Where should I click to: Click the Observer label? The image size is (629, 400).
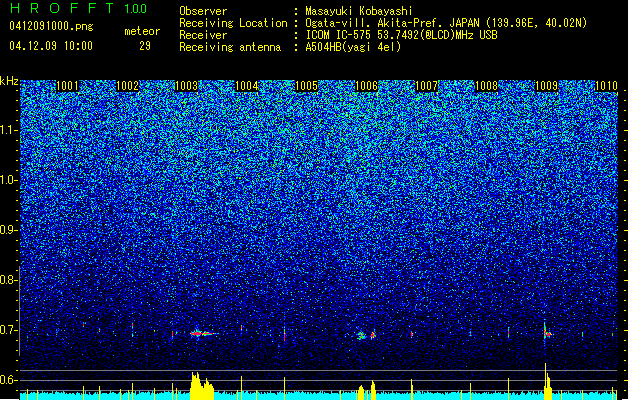[203, 11]
